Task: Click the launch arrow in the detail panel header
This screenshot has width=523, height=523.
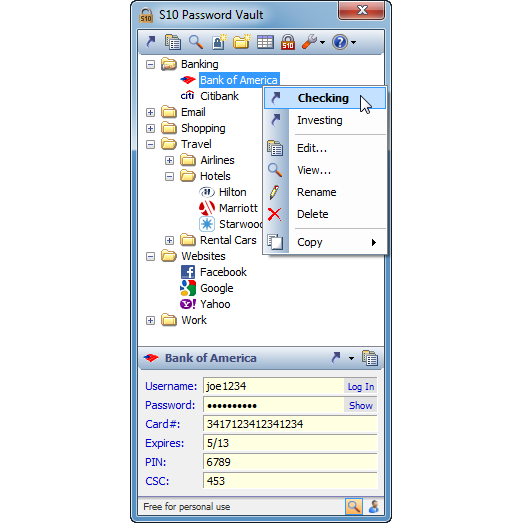Action: click(336, 358)
